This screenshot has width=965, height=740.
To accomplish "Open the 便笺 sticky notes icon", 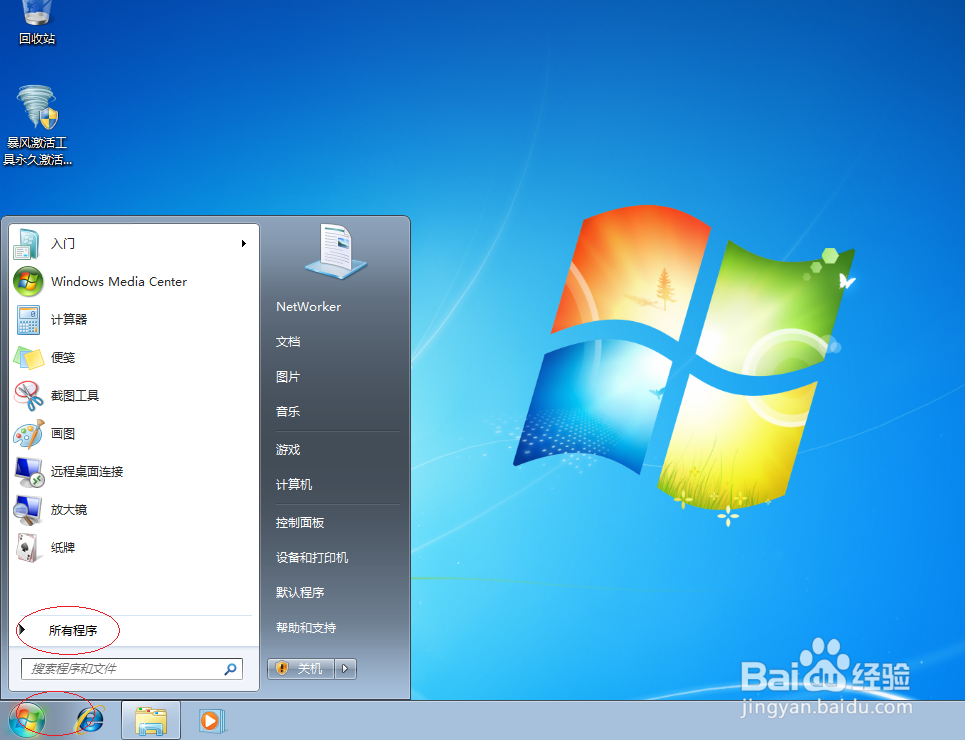I will (28, 358).
